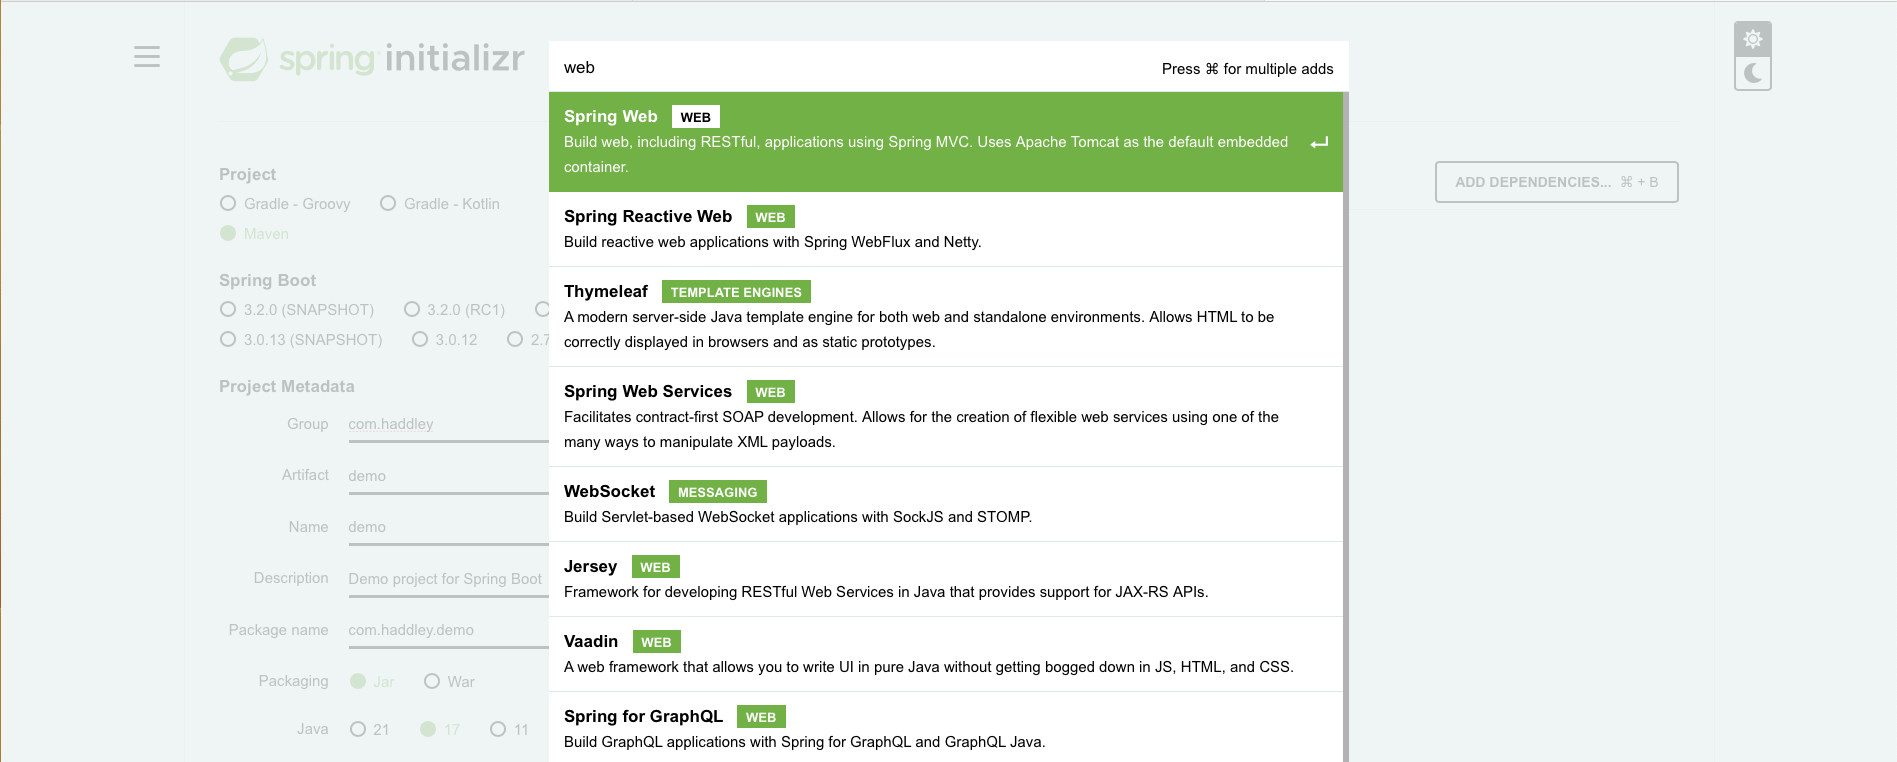Click the TEMPLATE ENGINES tag on Thymeleaf
The image size is (1897, 762).
(x=736, y=292)
